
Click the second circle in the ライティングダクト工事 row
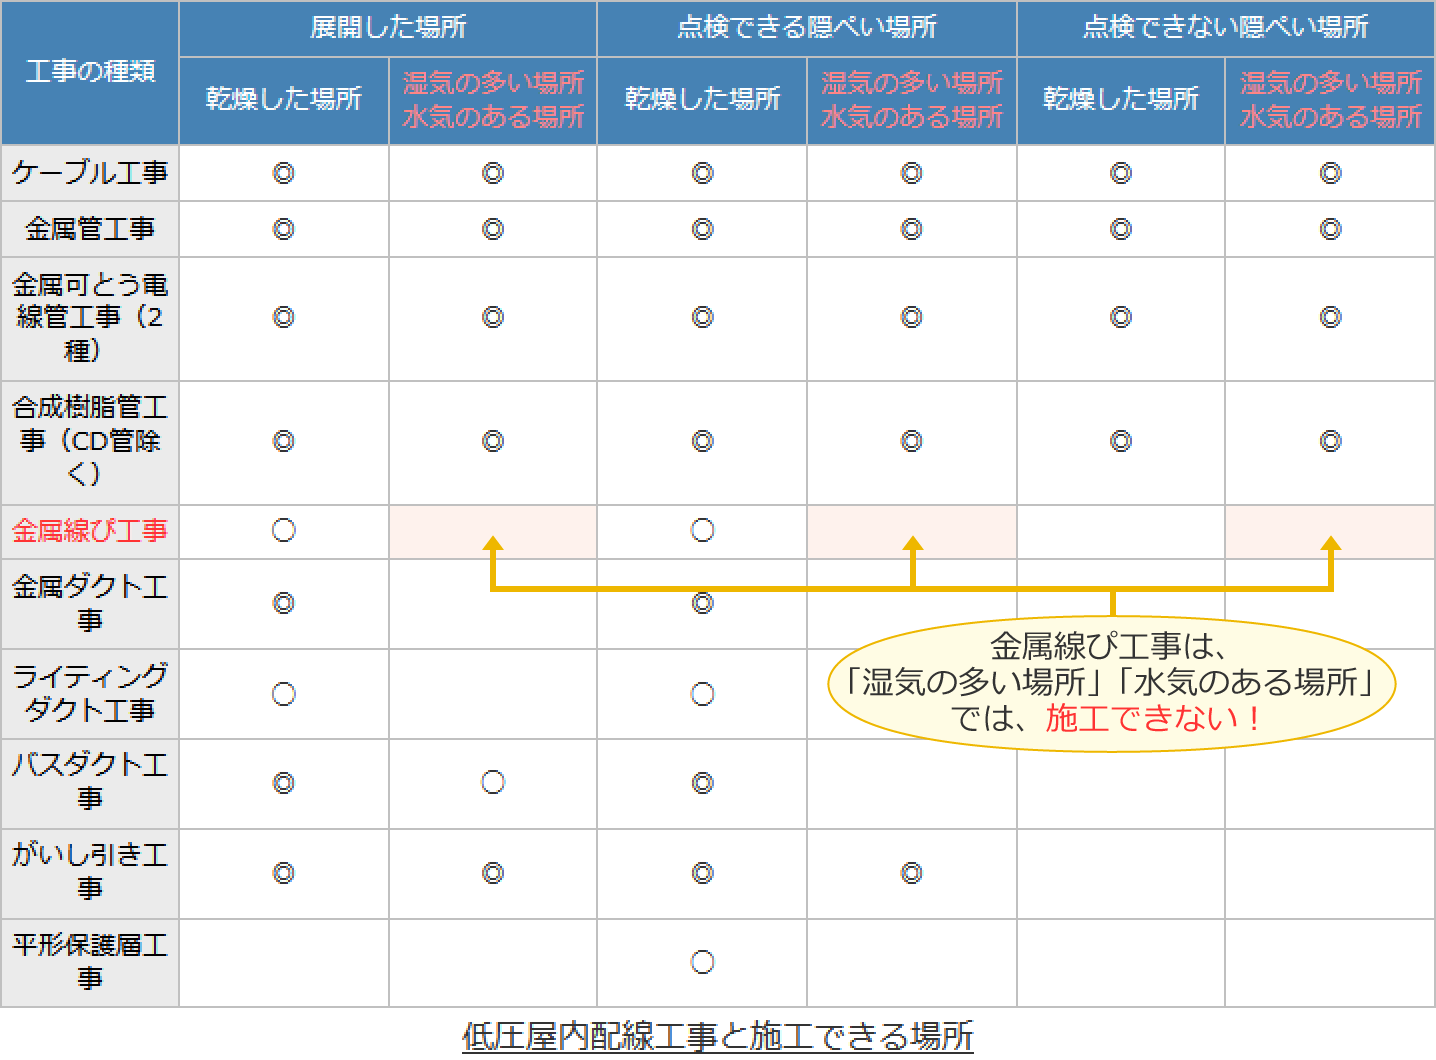point(702,694)
